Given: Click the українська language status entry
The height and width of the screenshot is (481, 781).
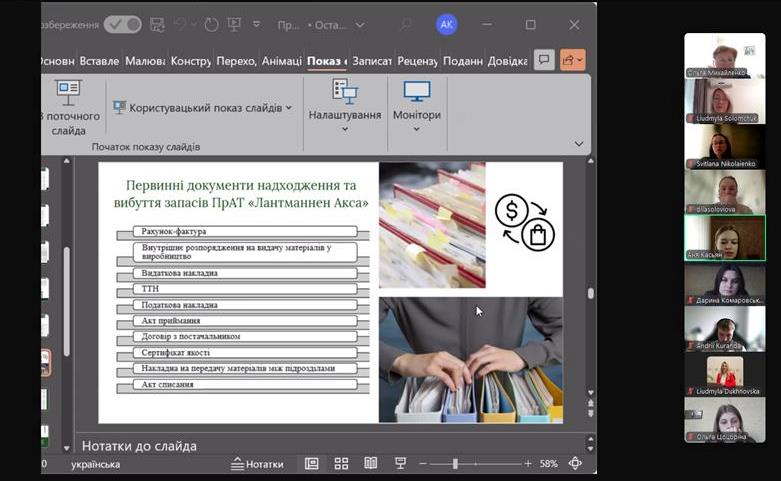Looking at the screenshot, I should (x=95, y=465).
